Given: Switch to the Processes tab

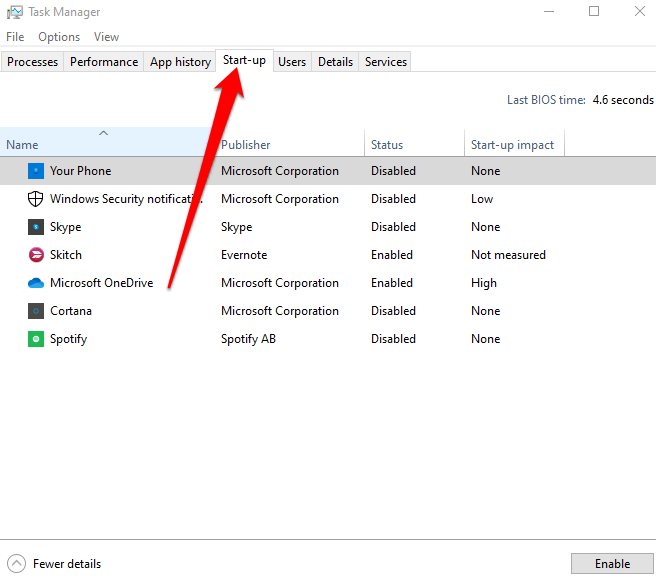Looking at the screenshot, I should (x=33, y=62).
